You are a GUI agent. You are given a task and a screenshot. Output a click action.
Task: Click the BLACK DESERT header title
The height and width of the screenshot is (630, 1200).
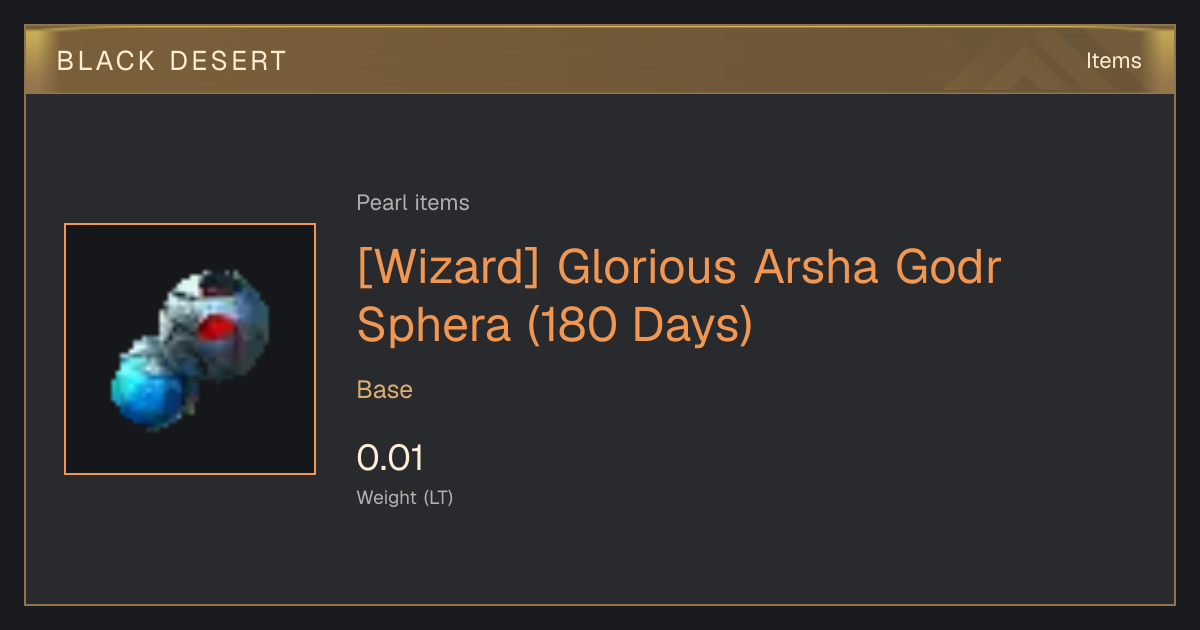coord(172,61)
